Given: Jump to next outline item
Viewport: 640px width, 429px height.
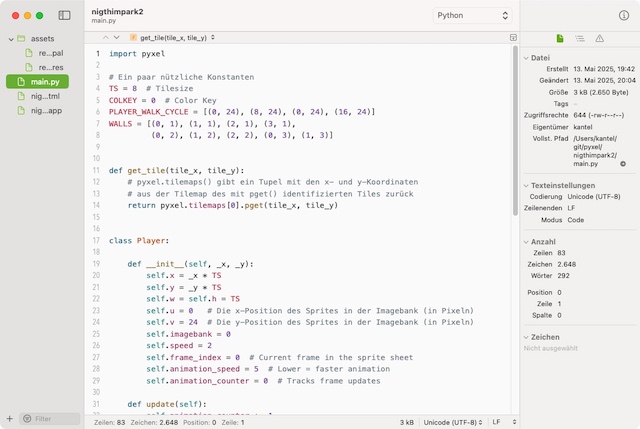Looking at the screenshot, I should click(x=117, y=37).
